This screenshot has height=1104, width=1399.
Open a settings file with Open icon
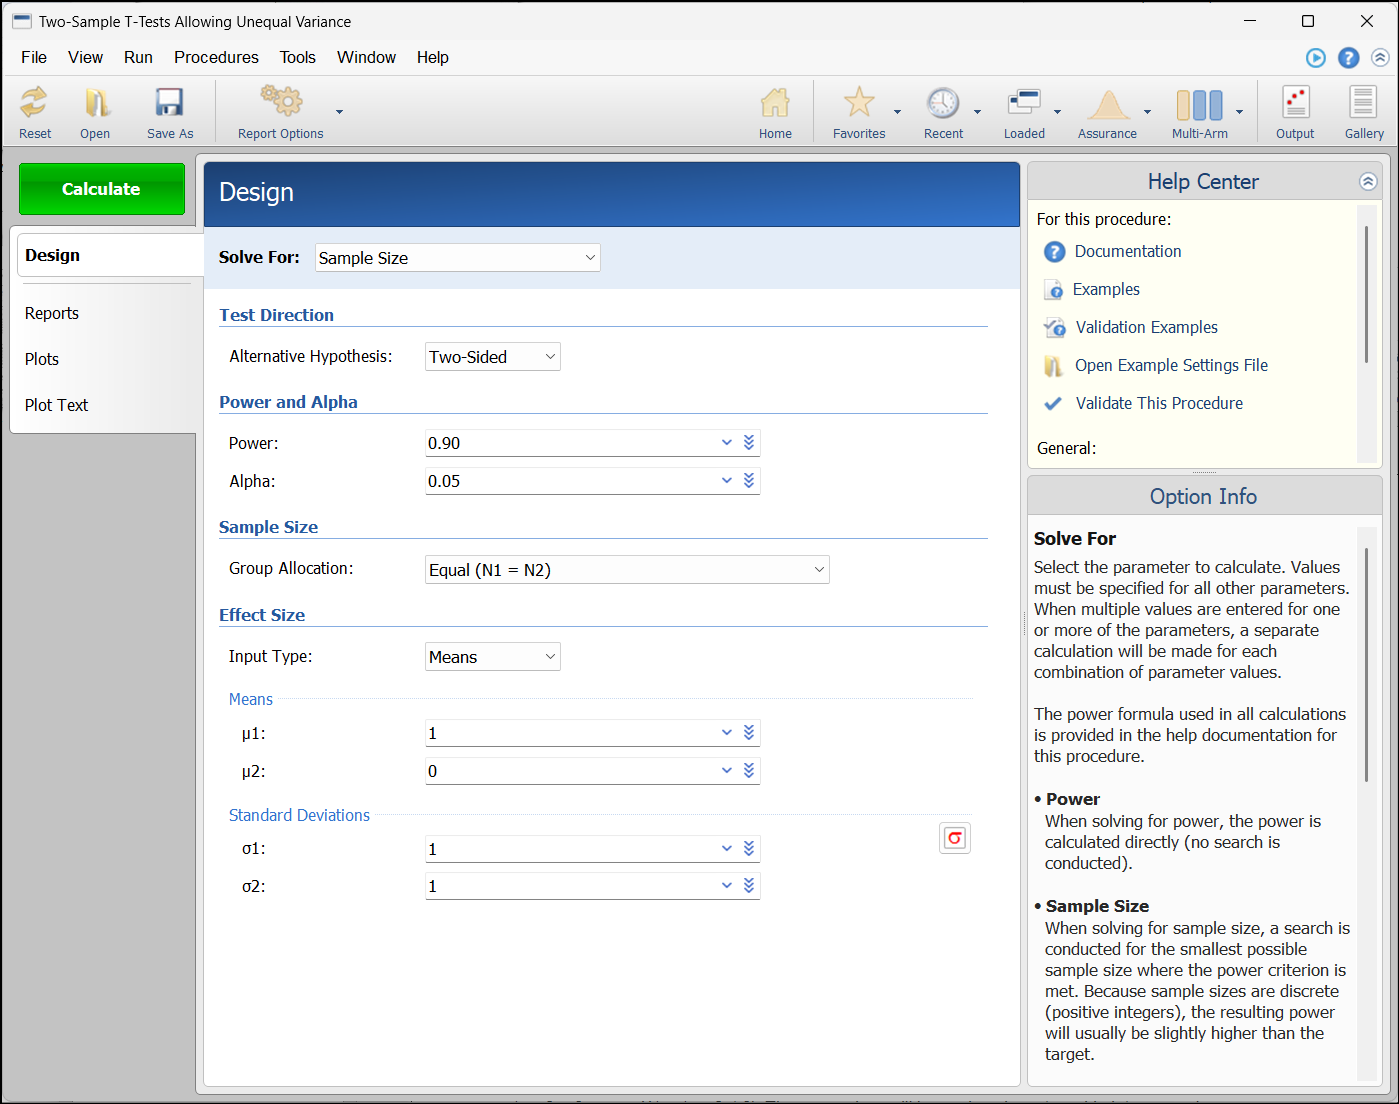click(95, 112)
